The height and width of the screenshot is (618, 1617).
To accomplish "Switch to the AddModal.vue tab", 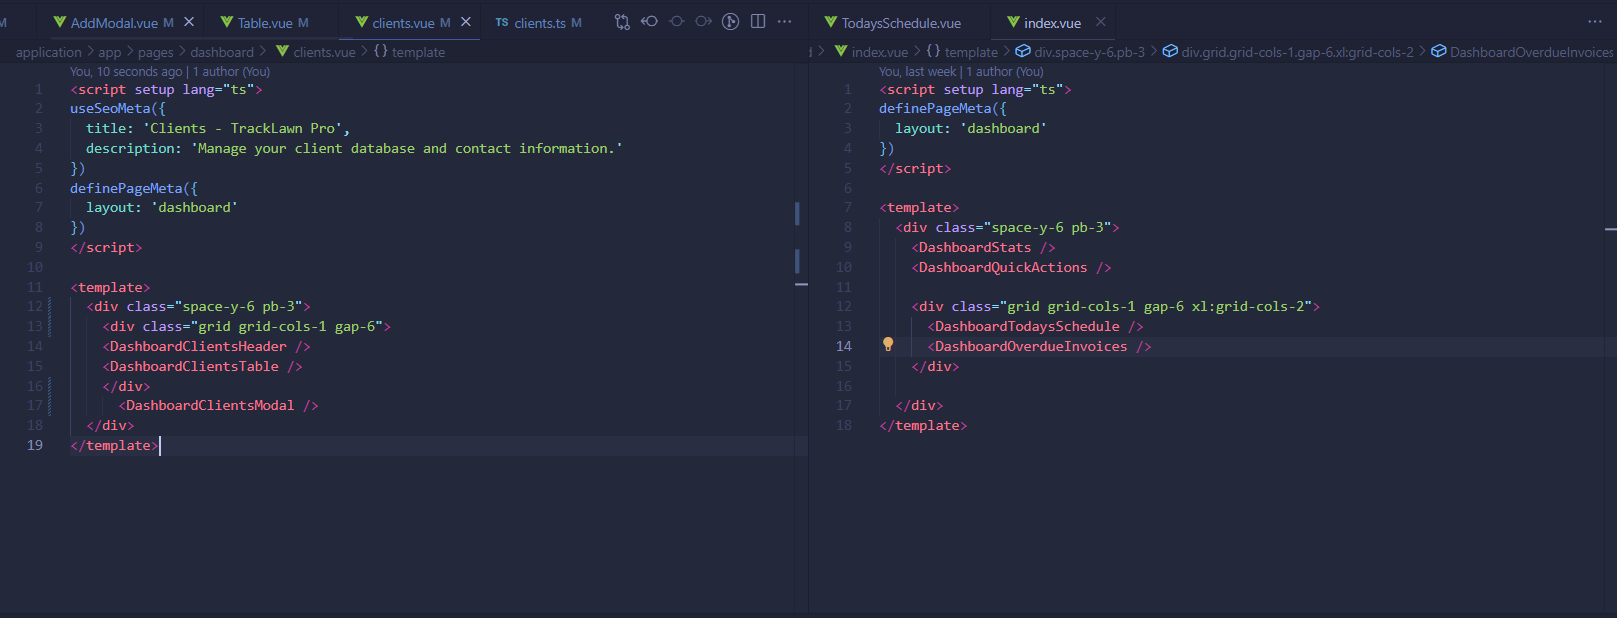I will click(112, 22).
